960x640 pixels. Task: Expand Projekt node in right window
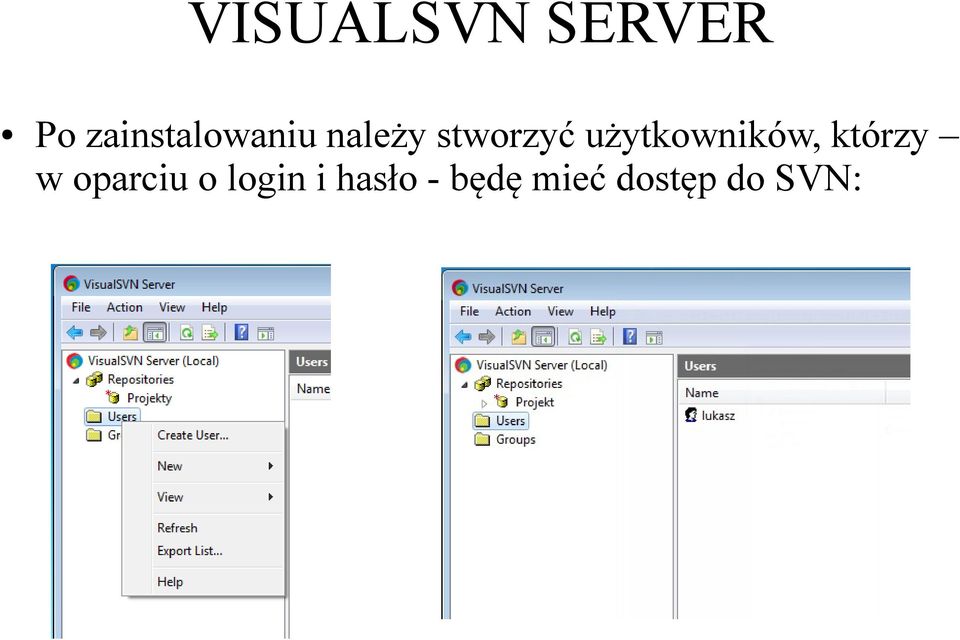click(484, 403)
